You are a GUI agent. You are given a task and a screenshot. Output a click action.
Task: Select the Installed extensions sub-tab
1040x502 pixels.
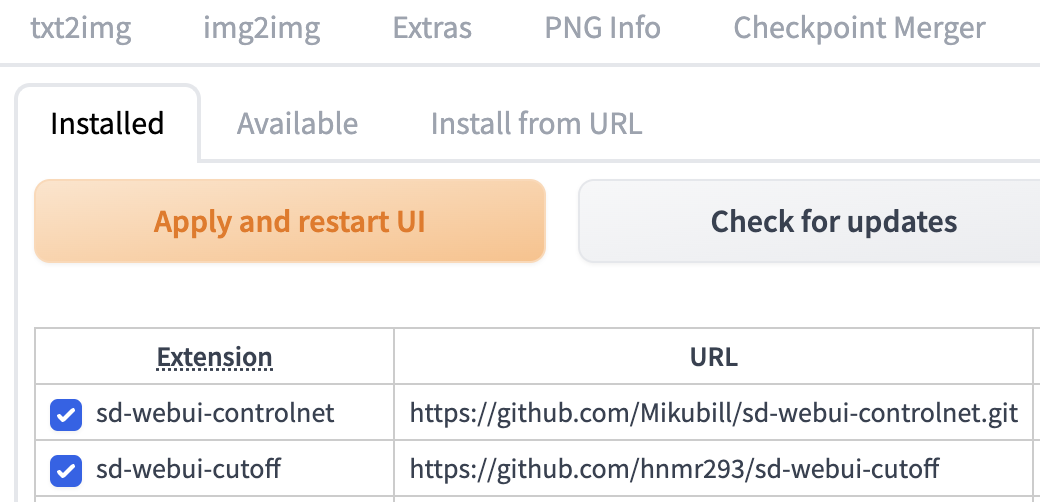[107, 124]
